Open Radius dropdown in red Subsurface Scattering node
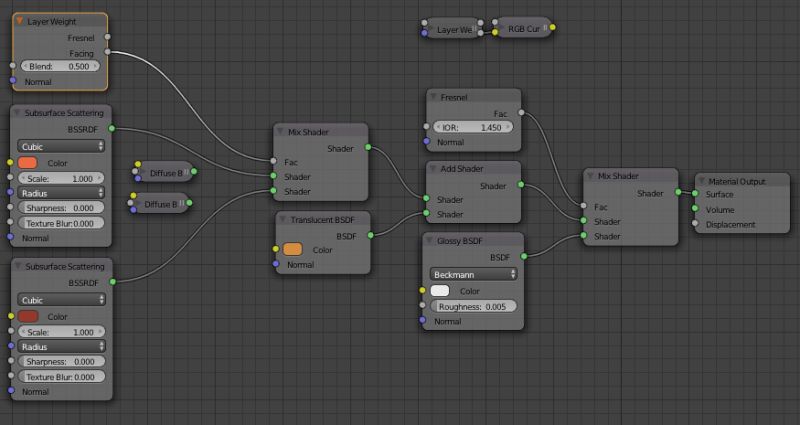800x425 pixels. click(62, 347)
